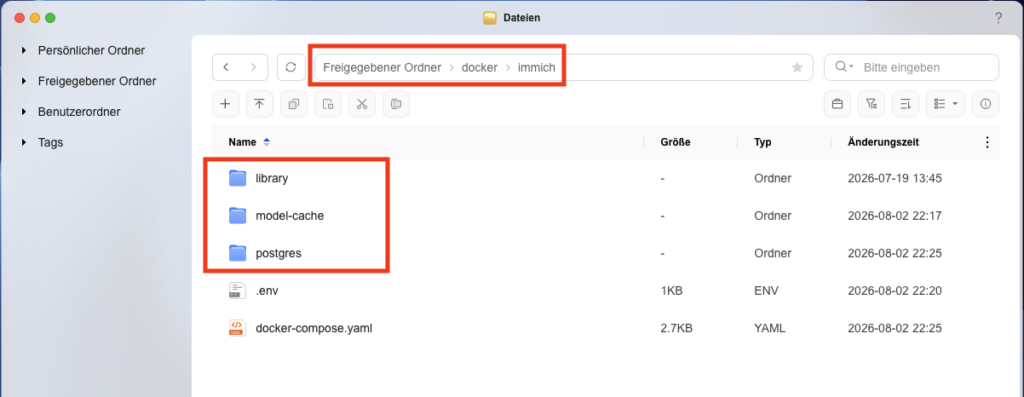1024x397 pixels.
Task: Click the Dateien title bar icon
Action: tap(490, 18)
